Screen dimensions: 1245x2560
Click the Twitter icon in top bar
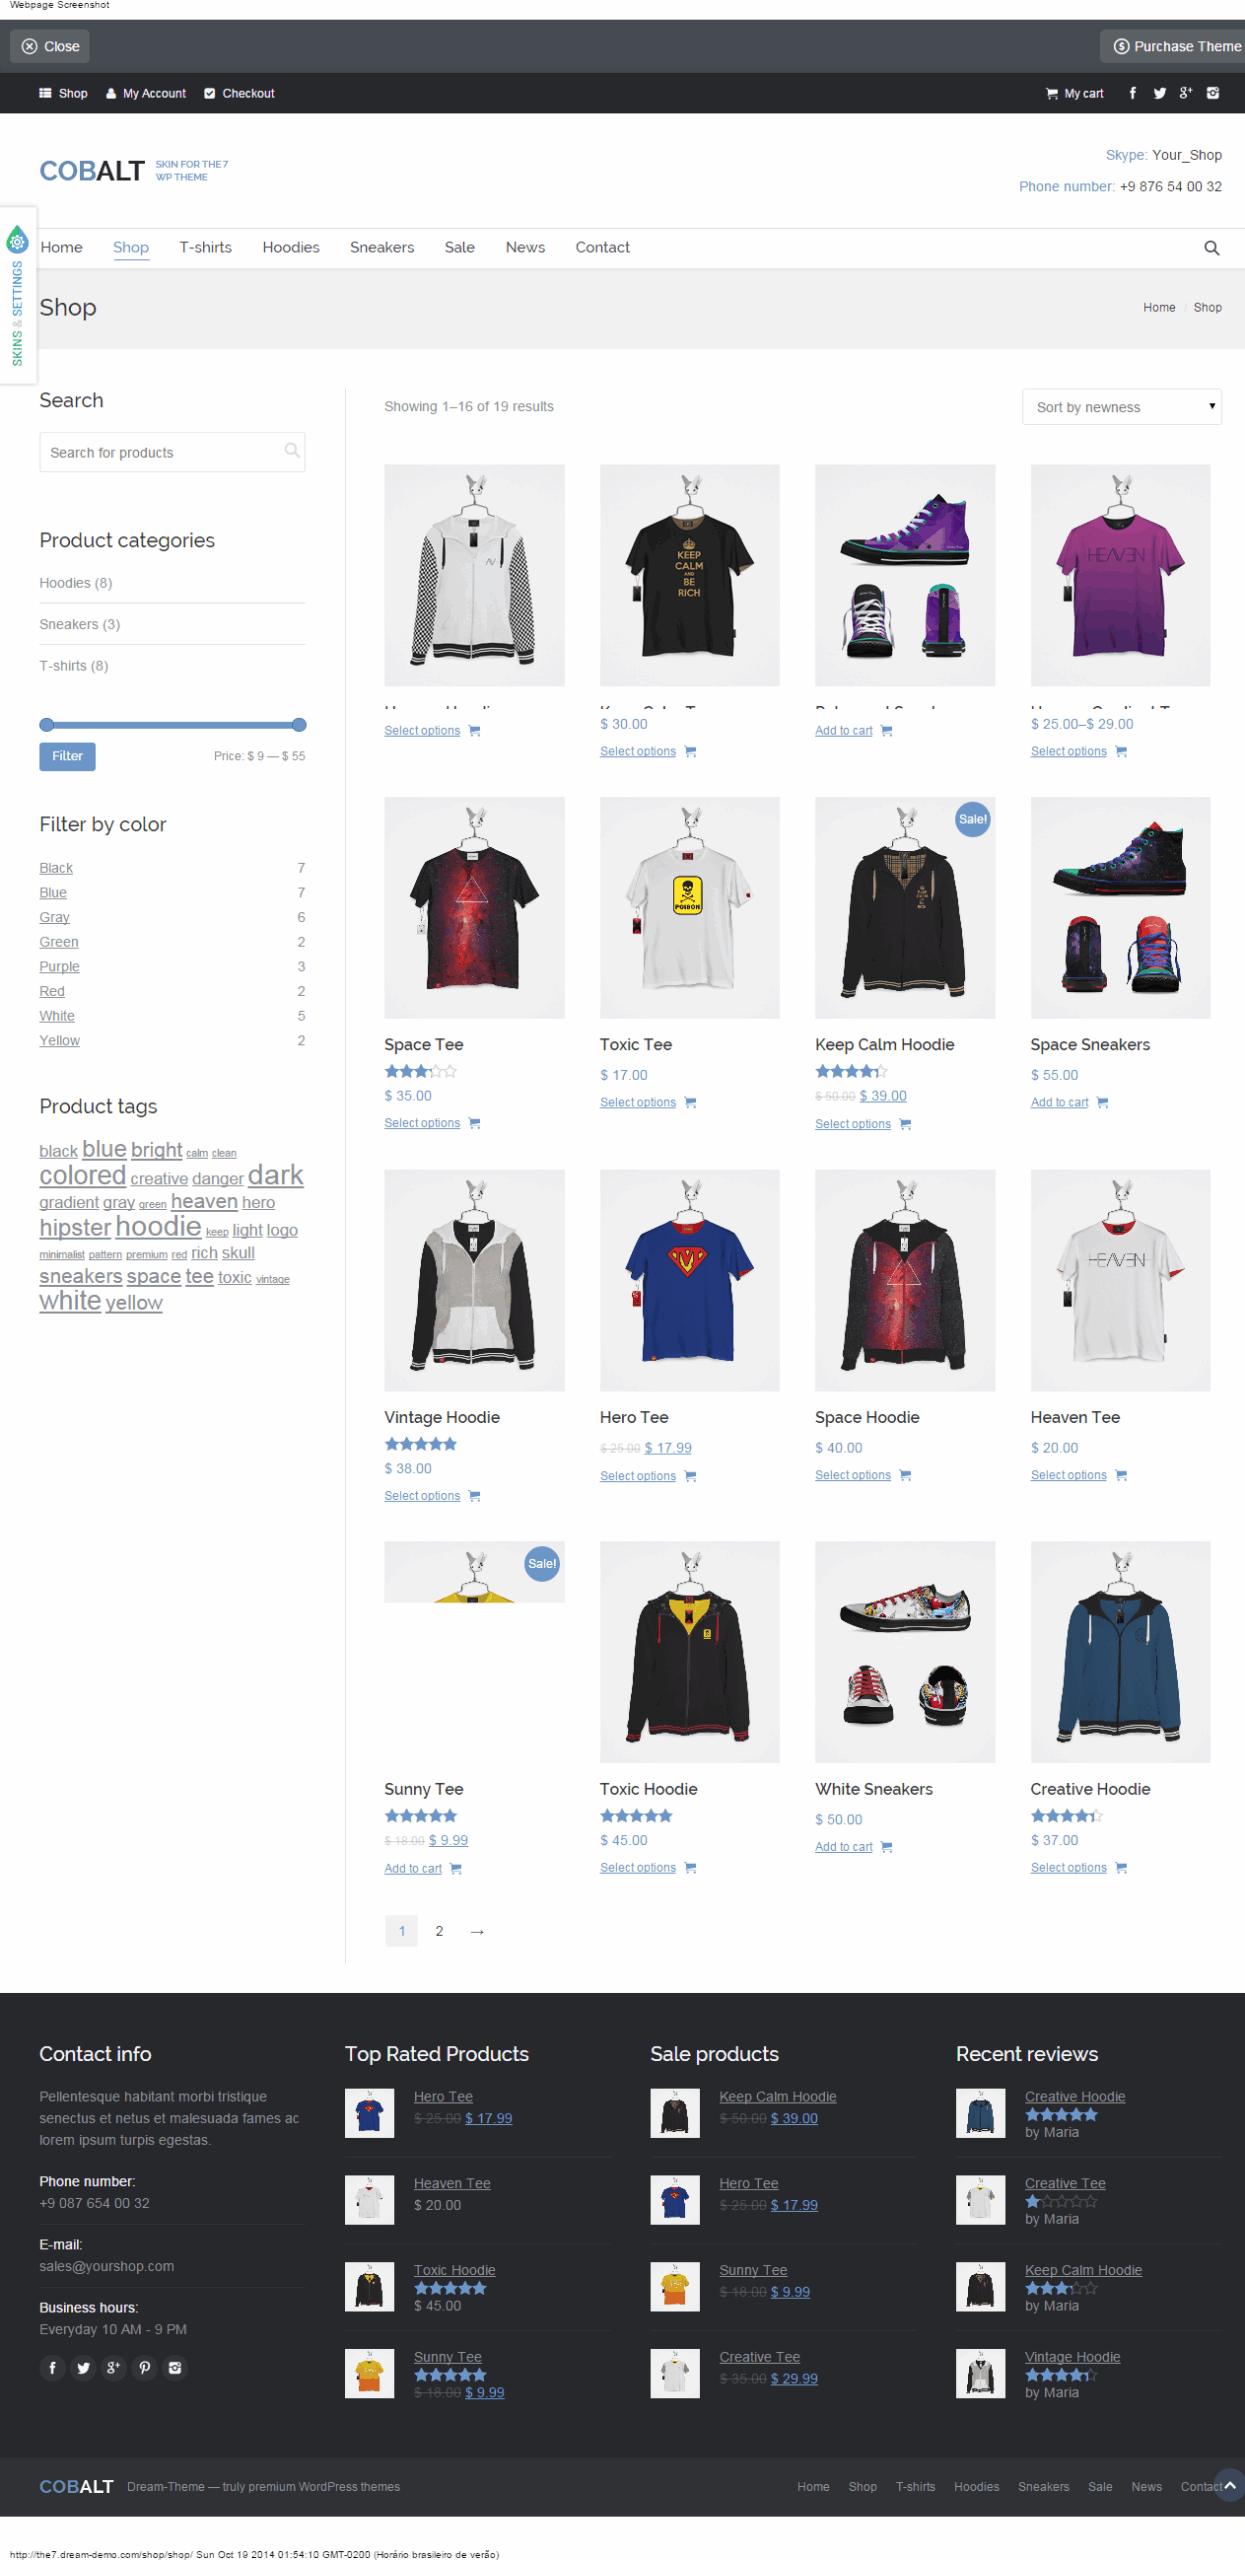(1159, 93)
